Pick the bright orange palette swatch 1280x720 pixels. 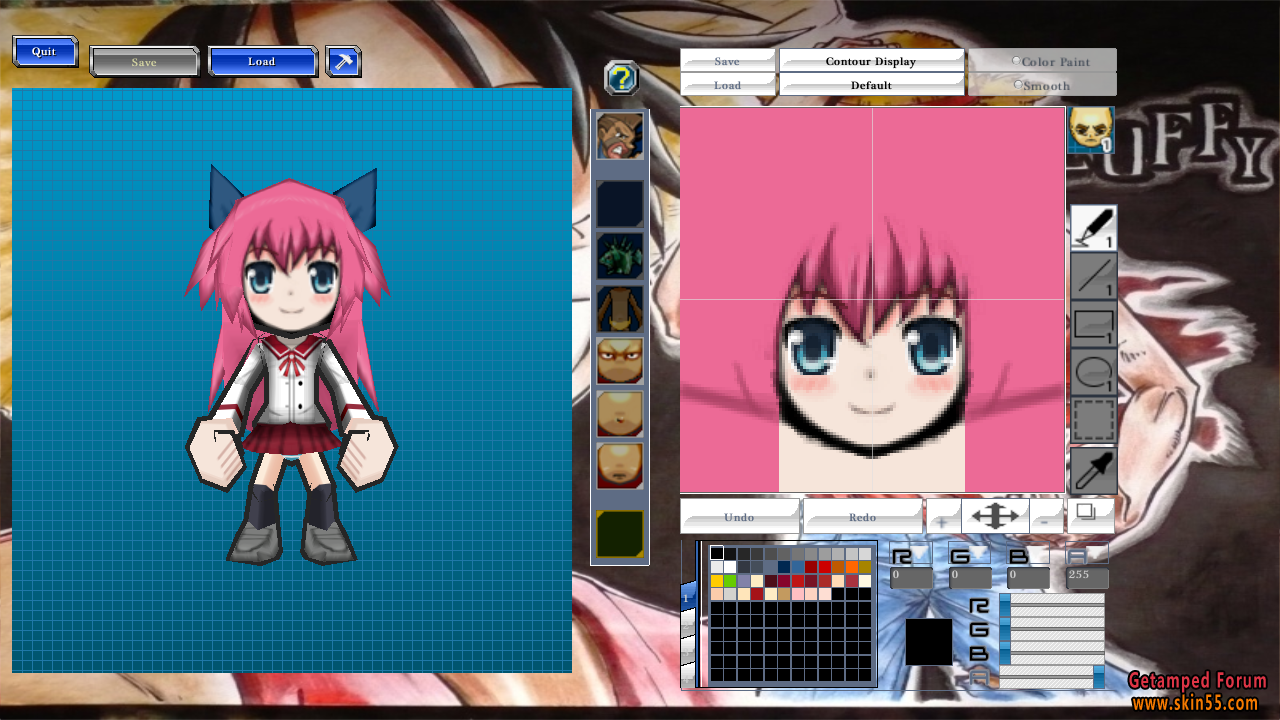852,567
